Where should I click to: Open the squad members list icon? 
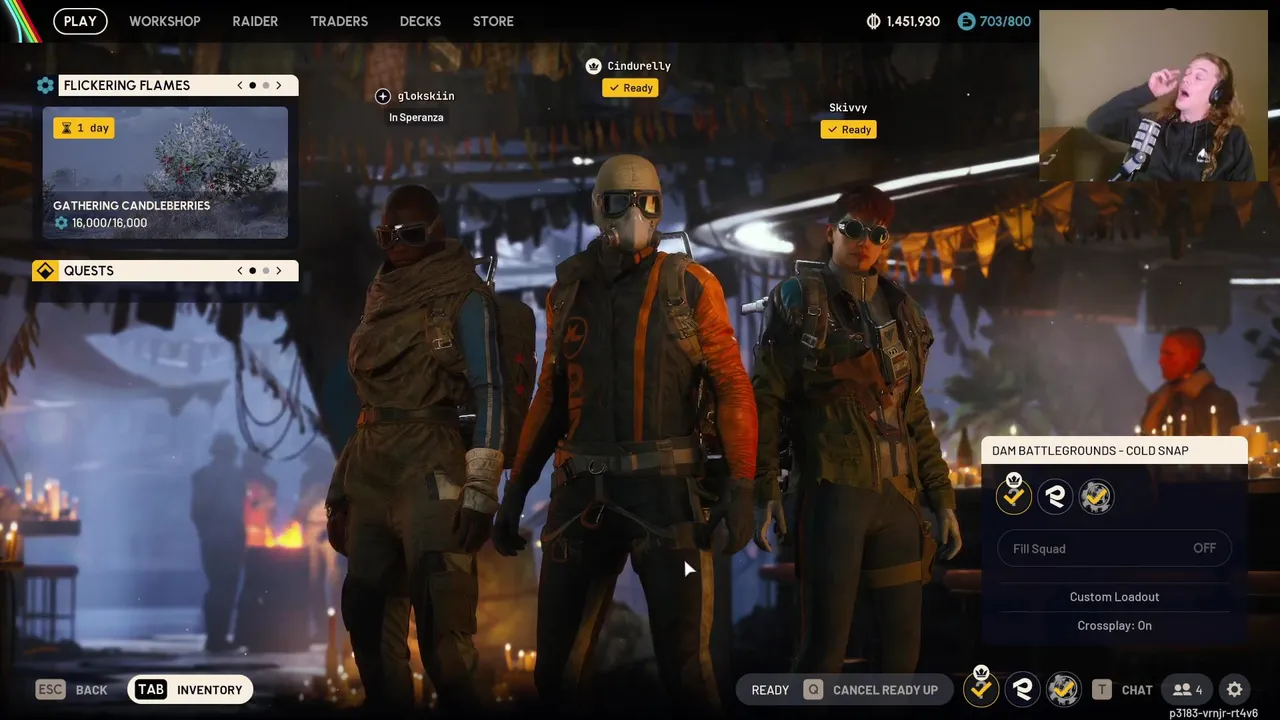click(1188, 690)
